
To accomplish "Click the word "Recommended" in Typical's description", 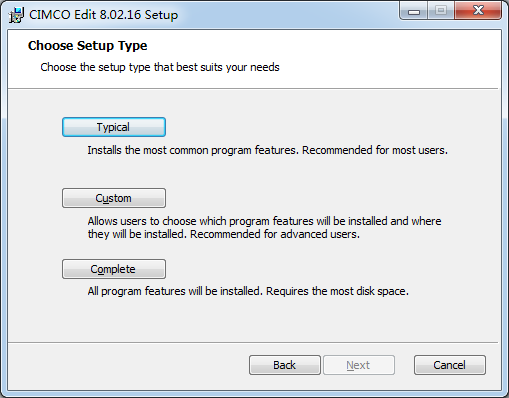I will 337,150.
